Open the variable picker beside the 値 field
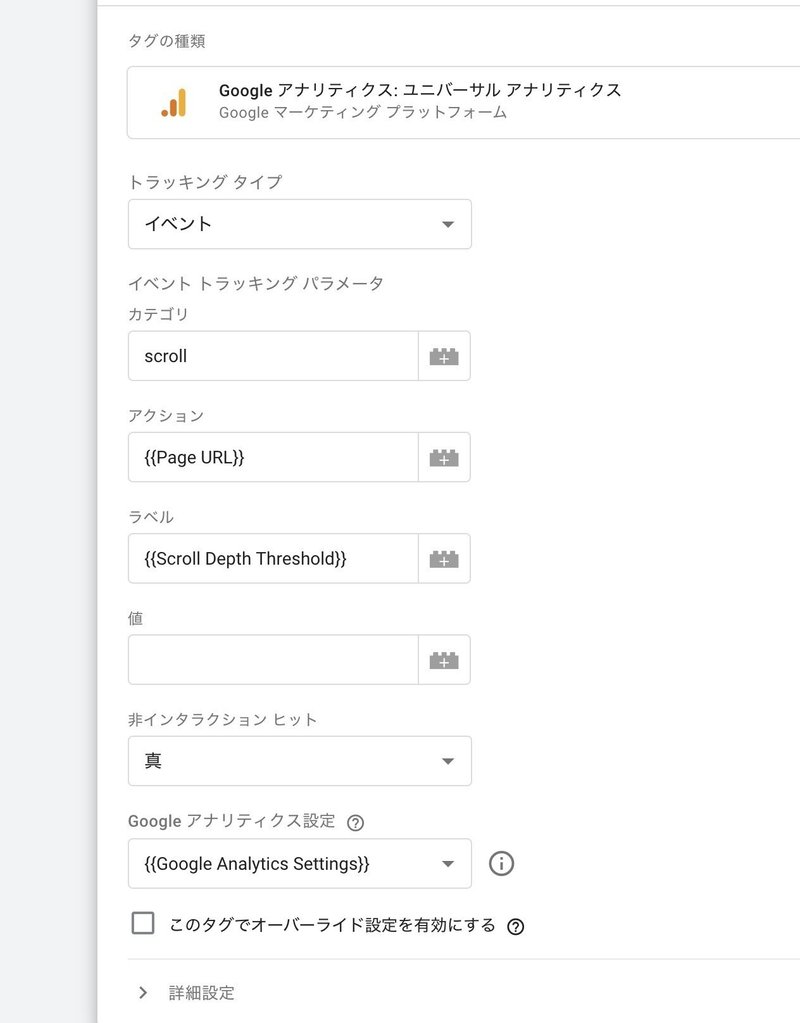This screenshot has height=1023, width=800. pyautogui.click(x=446, y=659)
